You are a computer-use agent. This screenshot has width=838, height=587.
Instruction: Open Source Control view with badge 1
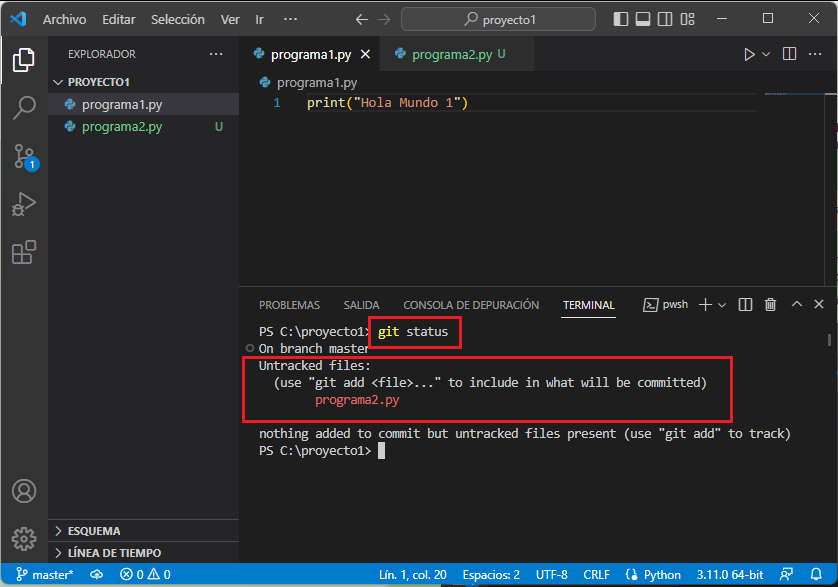click(24, 157)
